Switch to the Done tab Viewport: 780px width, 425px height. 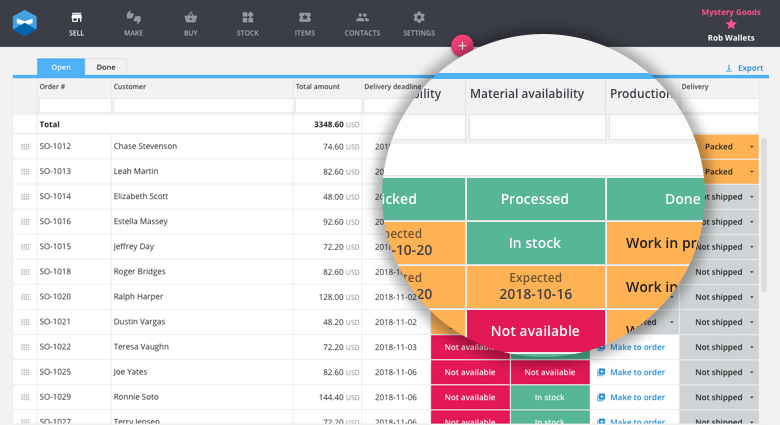[x=105, y=67]
